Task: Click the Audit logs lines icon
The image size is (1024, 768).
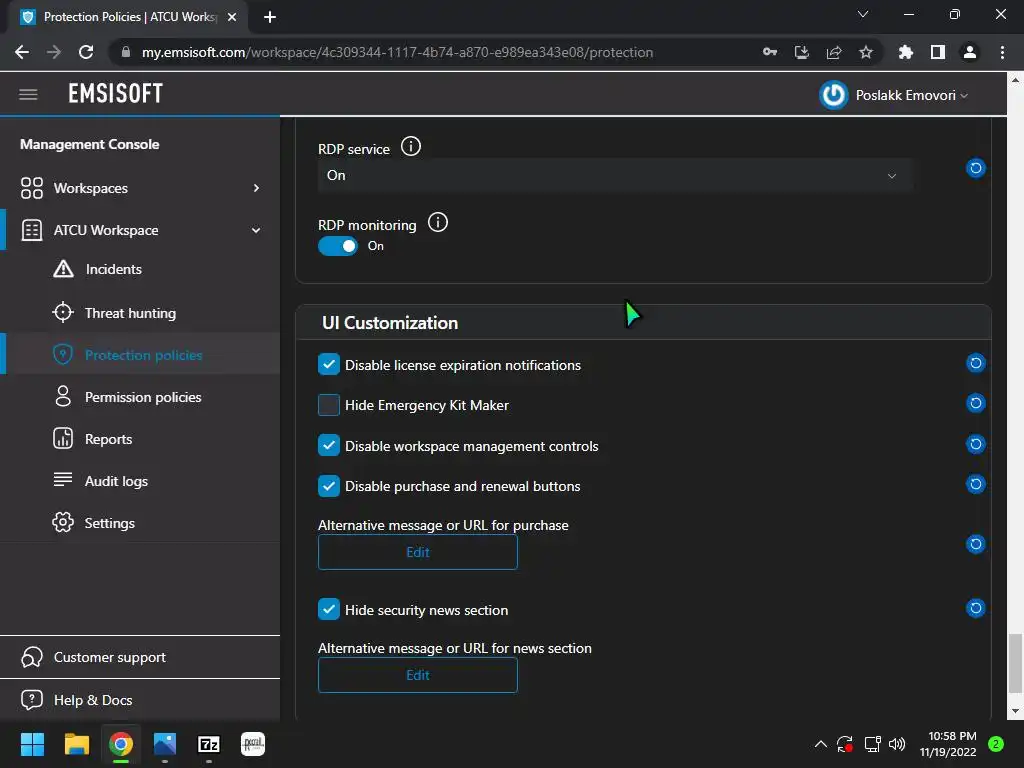Action: [63, 479]
